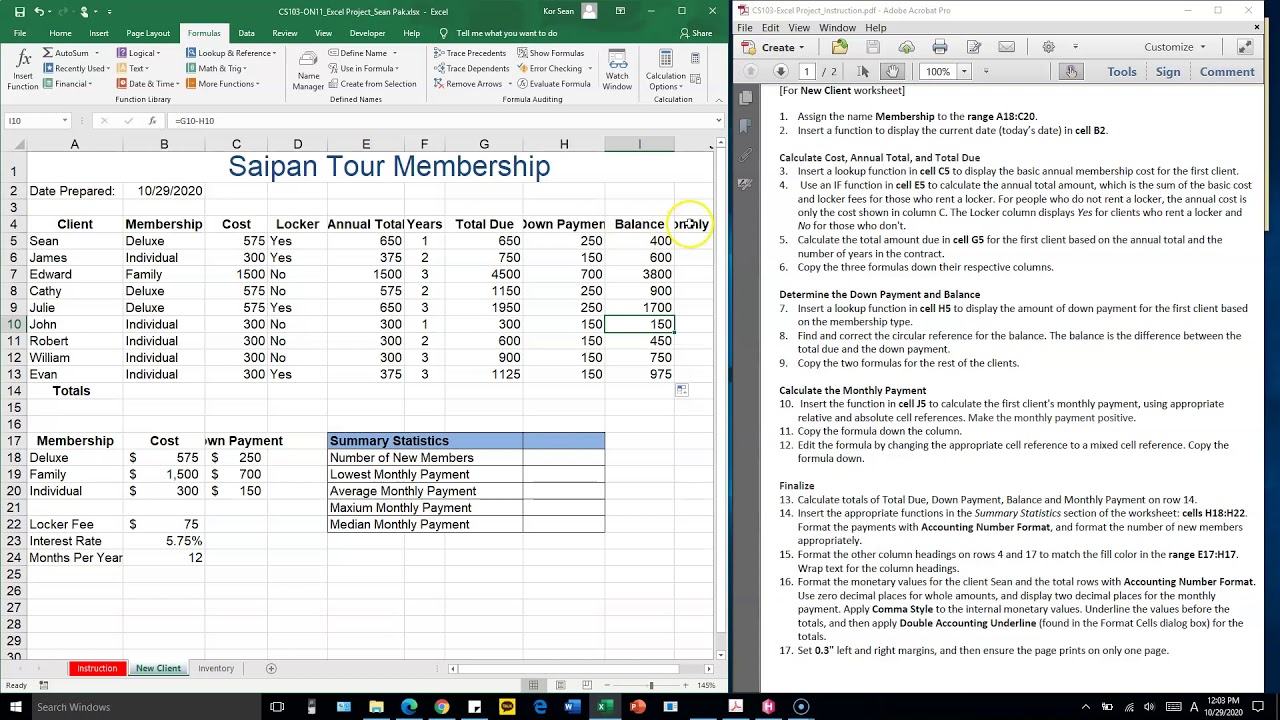Viewport: 1280px width, 720px height.
Task: Click the Share button in Excel
Action: (x=696, y=33)
